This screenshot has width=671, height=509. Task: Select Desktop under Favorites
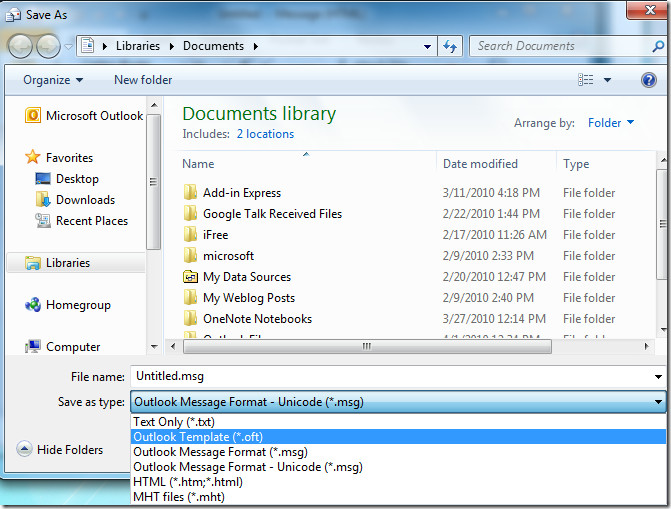(67, 179)
